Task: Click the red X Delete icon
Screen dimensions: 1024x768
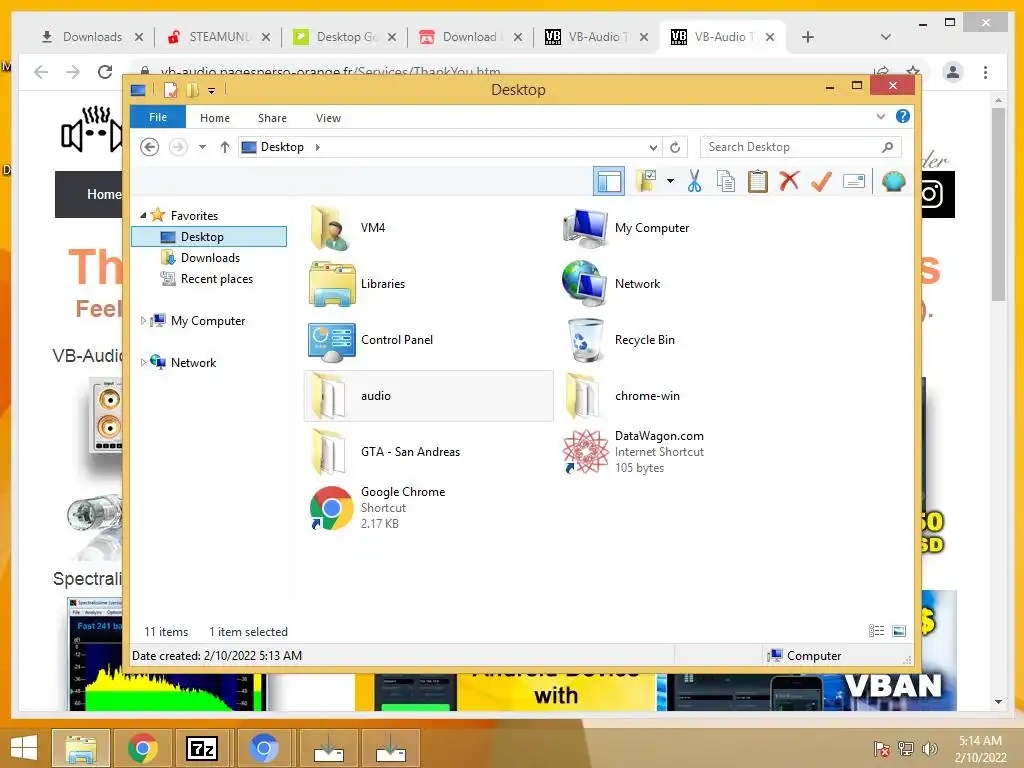Action: pyautogui.click(x=789, y=181)
